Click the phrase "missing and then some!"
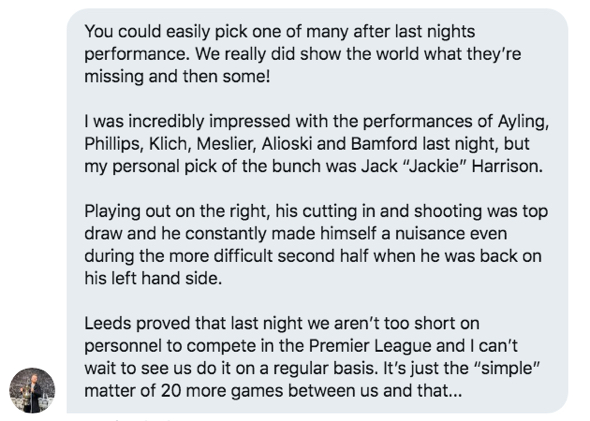This screenshot has width=590, height=421. [x=177, y=76]
